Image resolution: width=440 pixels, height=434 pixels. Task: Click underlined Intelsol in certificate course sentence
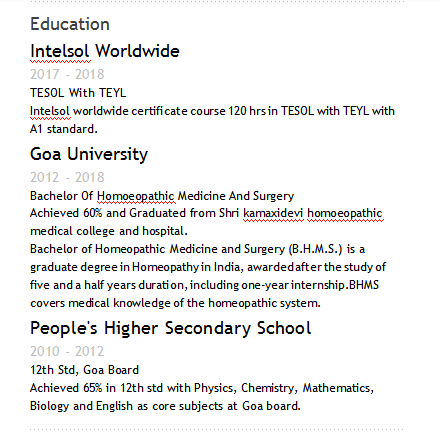click(50, 111)
